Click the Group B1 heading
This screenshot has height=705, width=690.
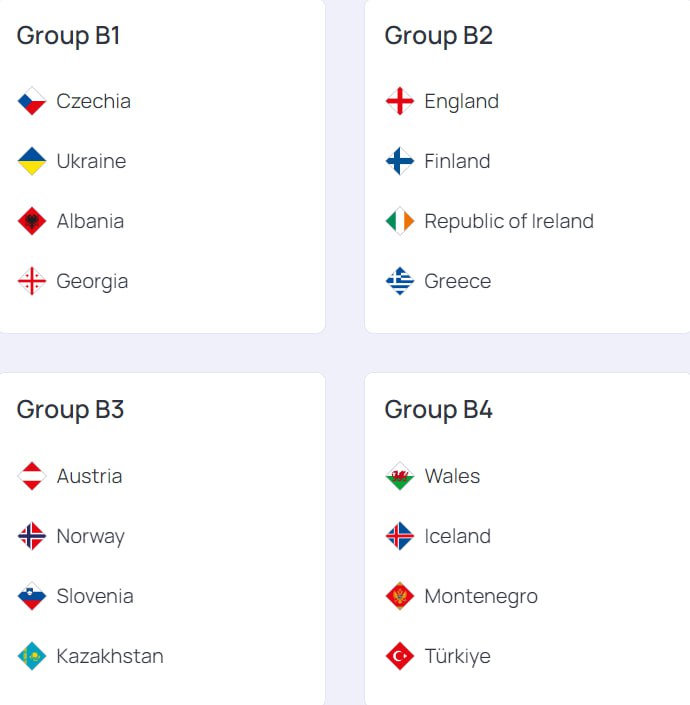(x=68, y=35)
